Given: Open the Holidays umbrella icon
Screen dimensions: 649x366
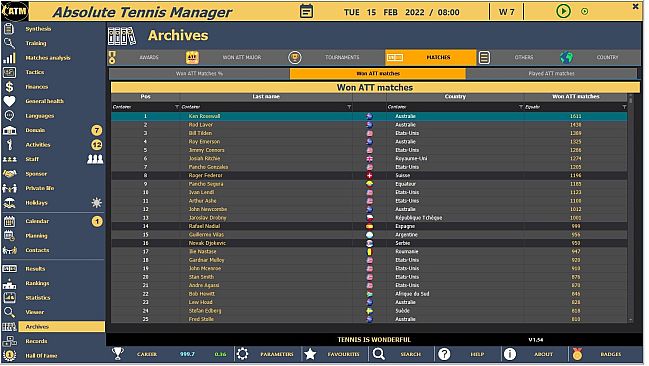Looking at the screenshot, I should pos(9,202).
